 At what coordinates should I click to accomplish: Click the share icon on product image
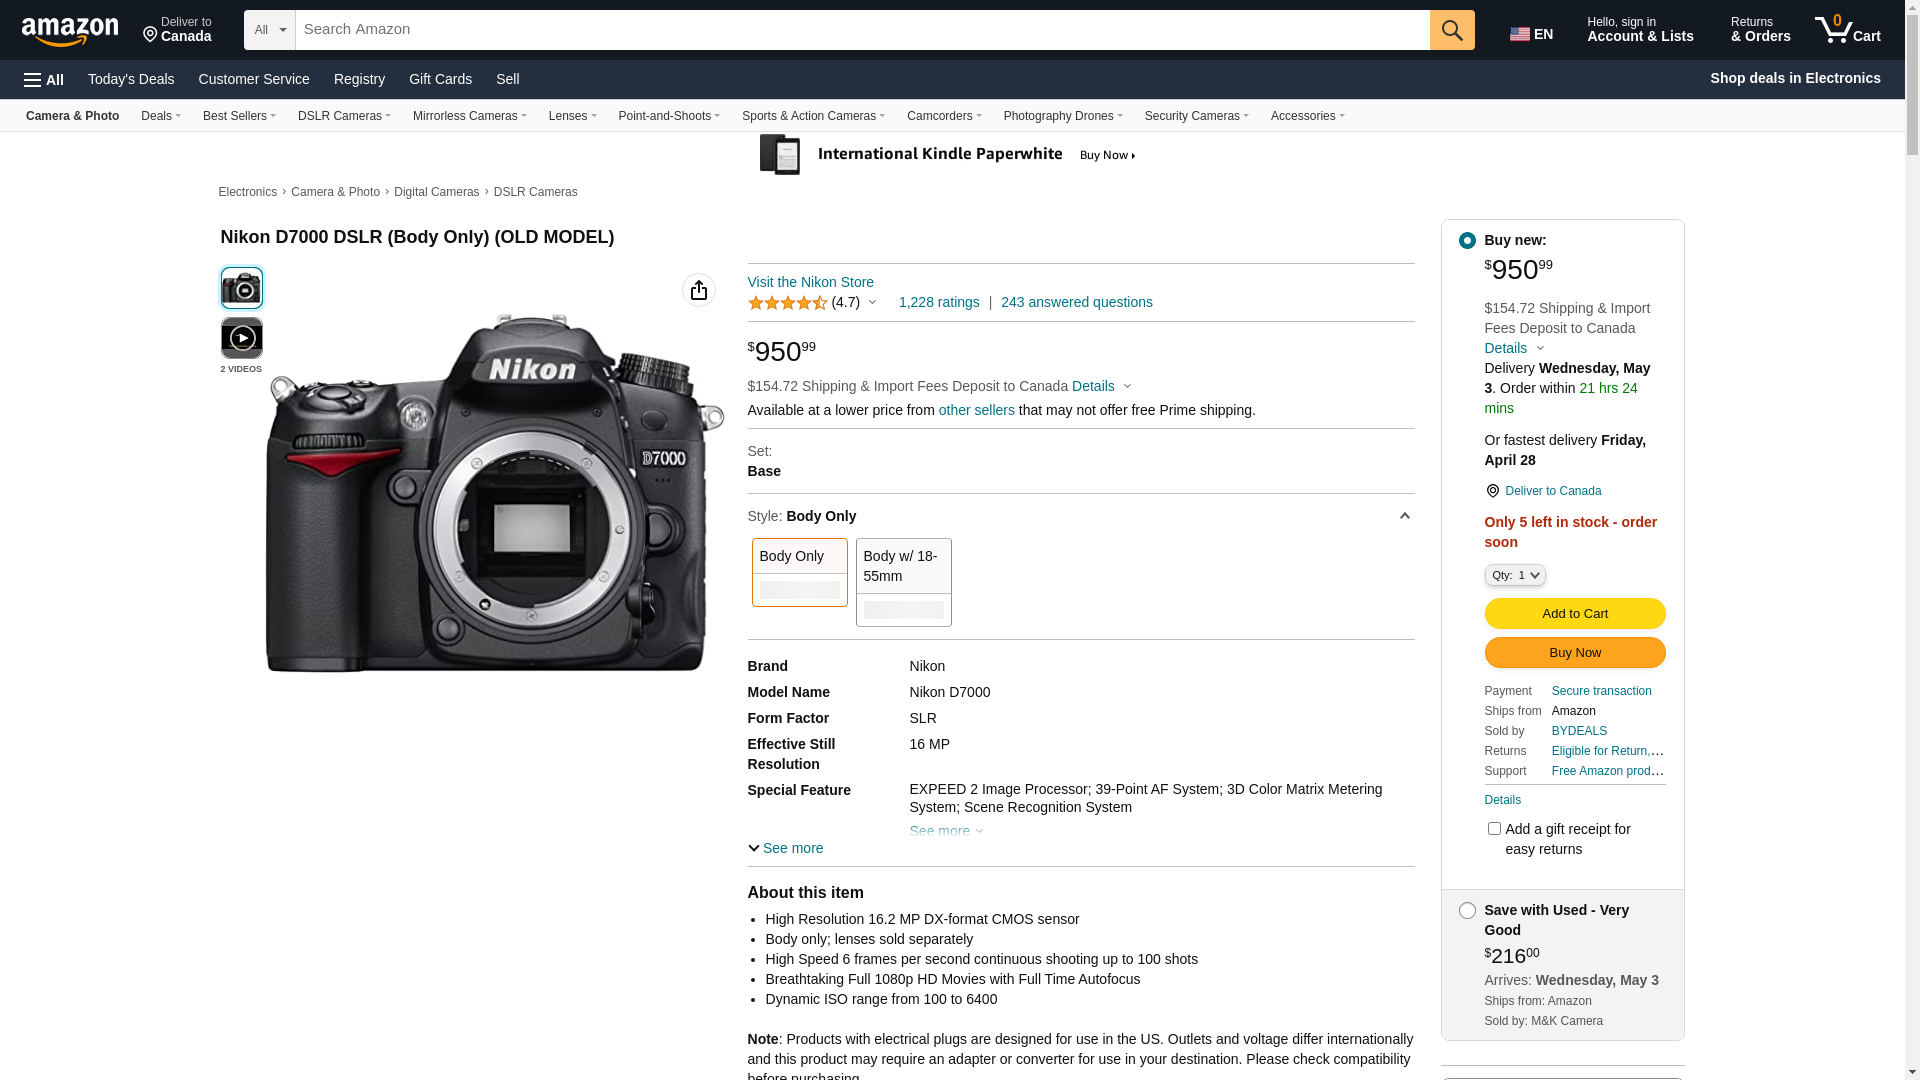coord(698,290)
